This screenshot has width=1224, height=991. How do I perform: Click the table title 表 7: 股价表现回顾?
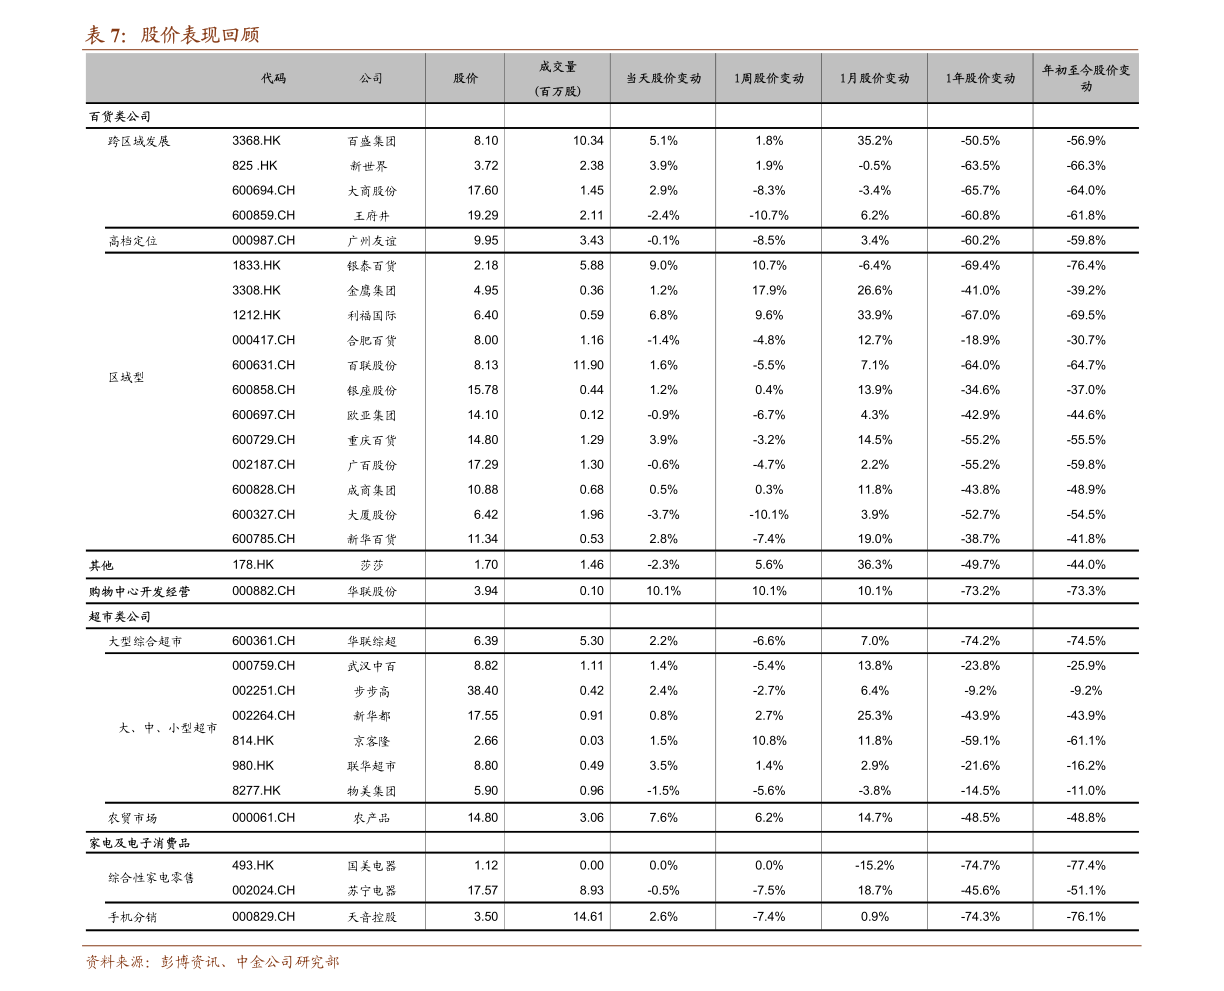coord(172,35)
